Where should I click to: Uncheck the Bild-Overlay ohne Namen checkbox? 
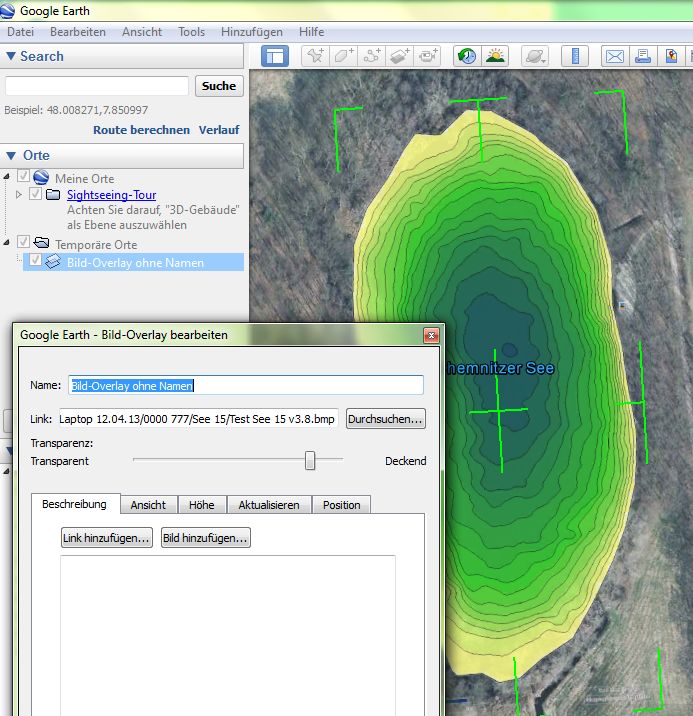(x=36, y=261)
